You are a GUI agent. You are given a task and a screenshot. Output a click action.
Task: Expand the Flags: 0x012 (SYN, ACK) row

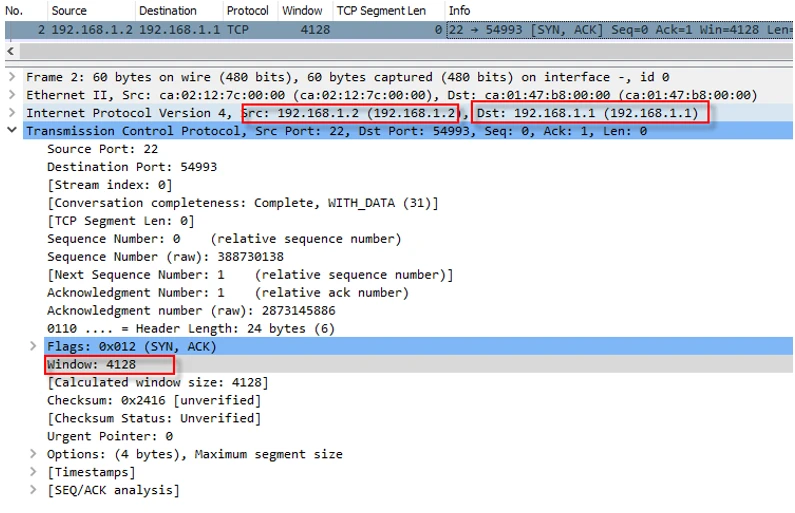point(34,346)
